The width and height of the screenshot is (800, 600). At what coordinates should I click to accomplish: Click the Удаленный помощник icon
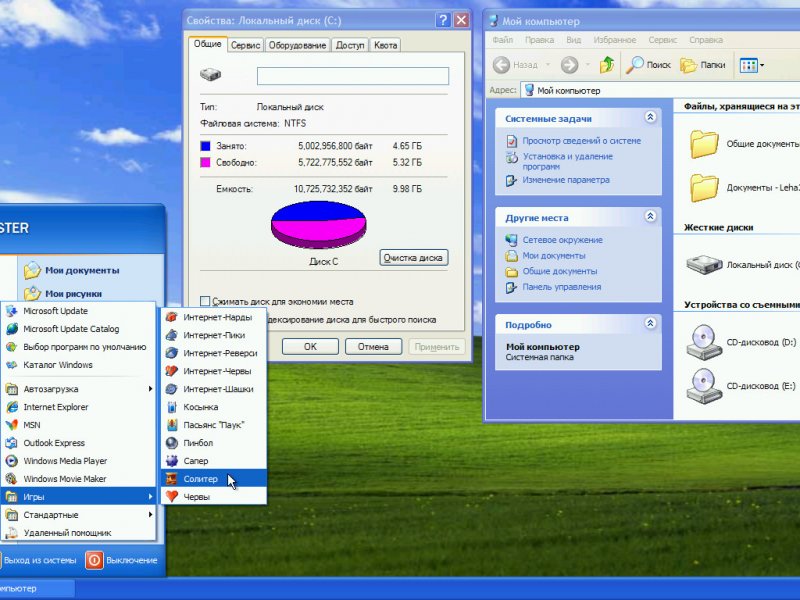click(11, 533)
